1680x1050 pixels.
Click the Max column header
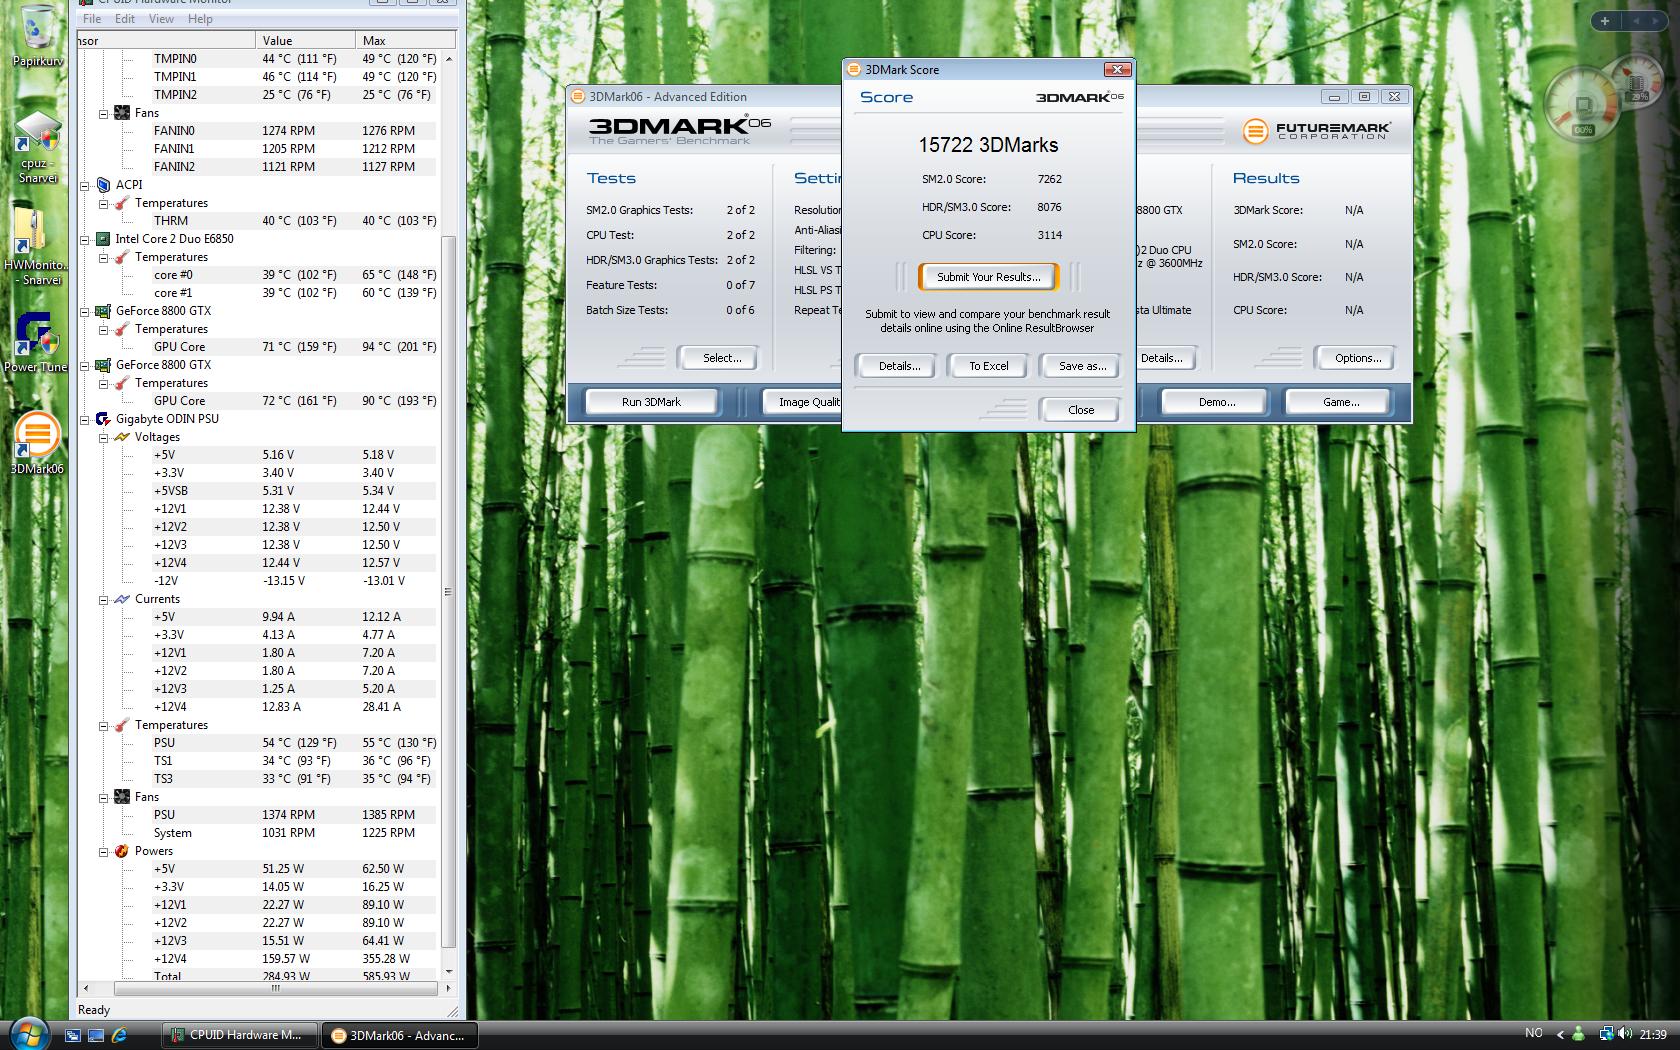(405, 40)
